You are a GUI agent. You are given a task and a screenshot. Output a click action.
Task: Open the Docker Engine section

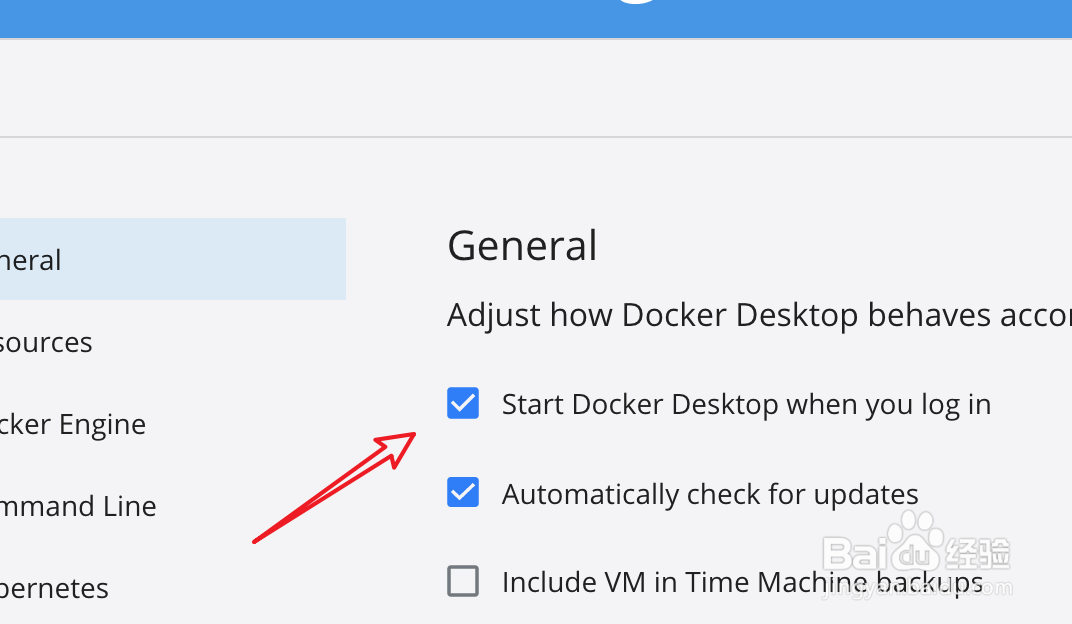72,424
